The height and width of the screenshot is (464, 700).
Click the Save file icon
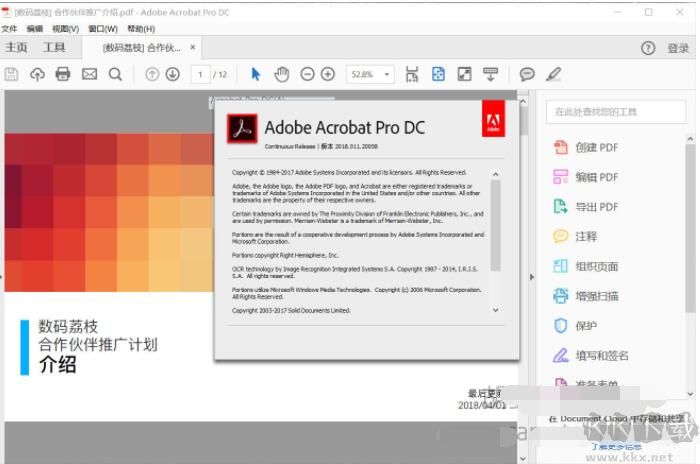12,74
